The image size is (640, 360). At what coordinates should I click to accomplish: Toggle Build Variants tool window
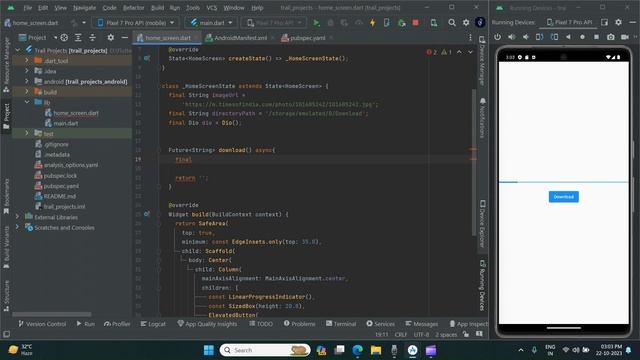pyautogui.click(x=6, y=248)
